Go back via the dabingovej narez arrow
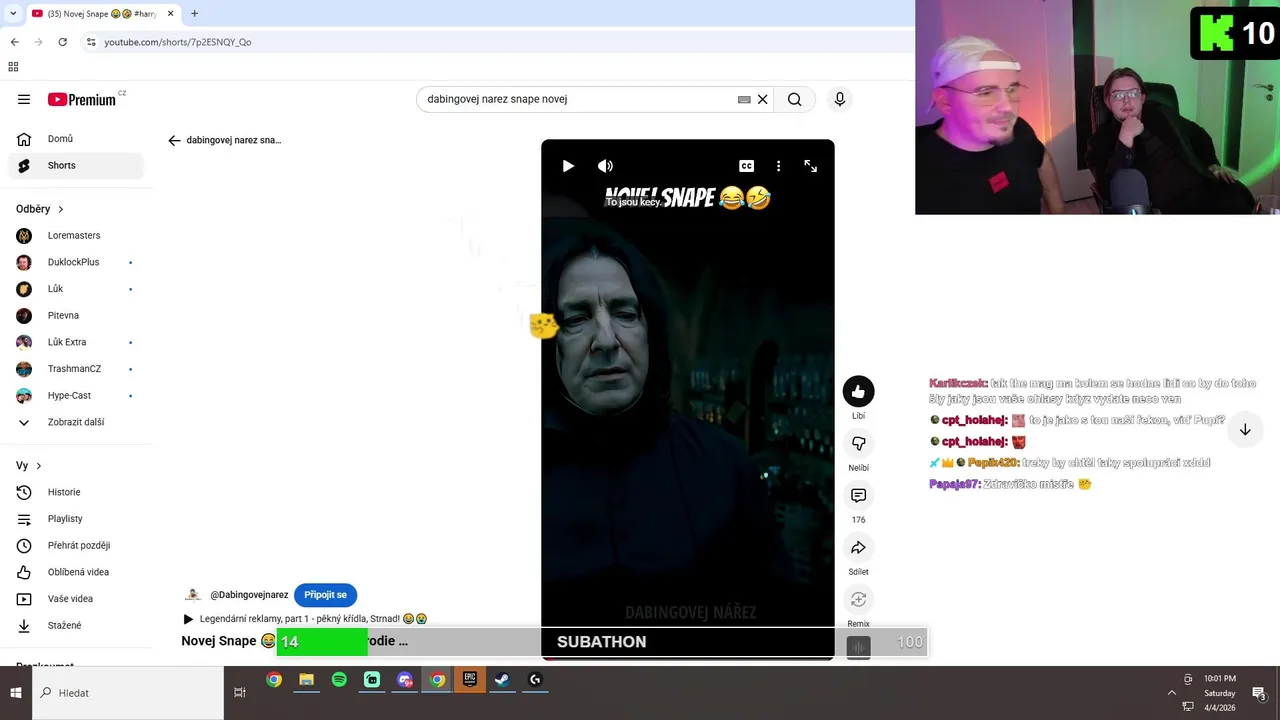 (x=174, y=140)
